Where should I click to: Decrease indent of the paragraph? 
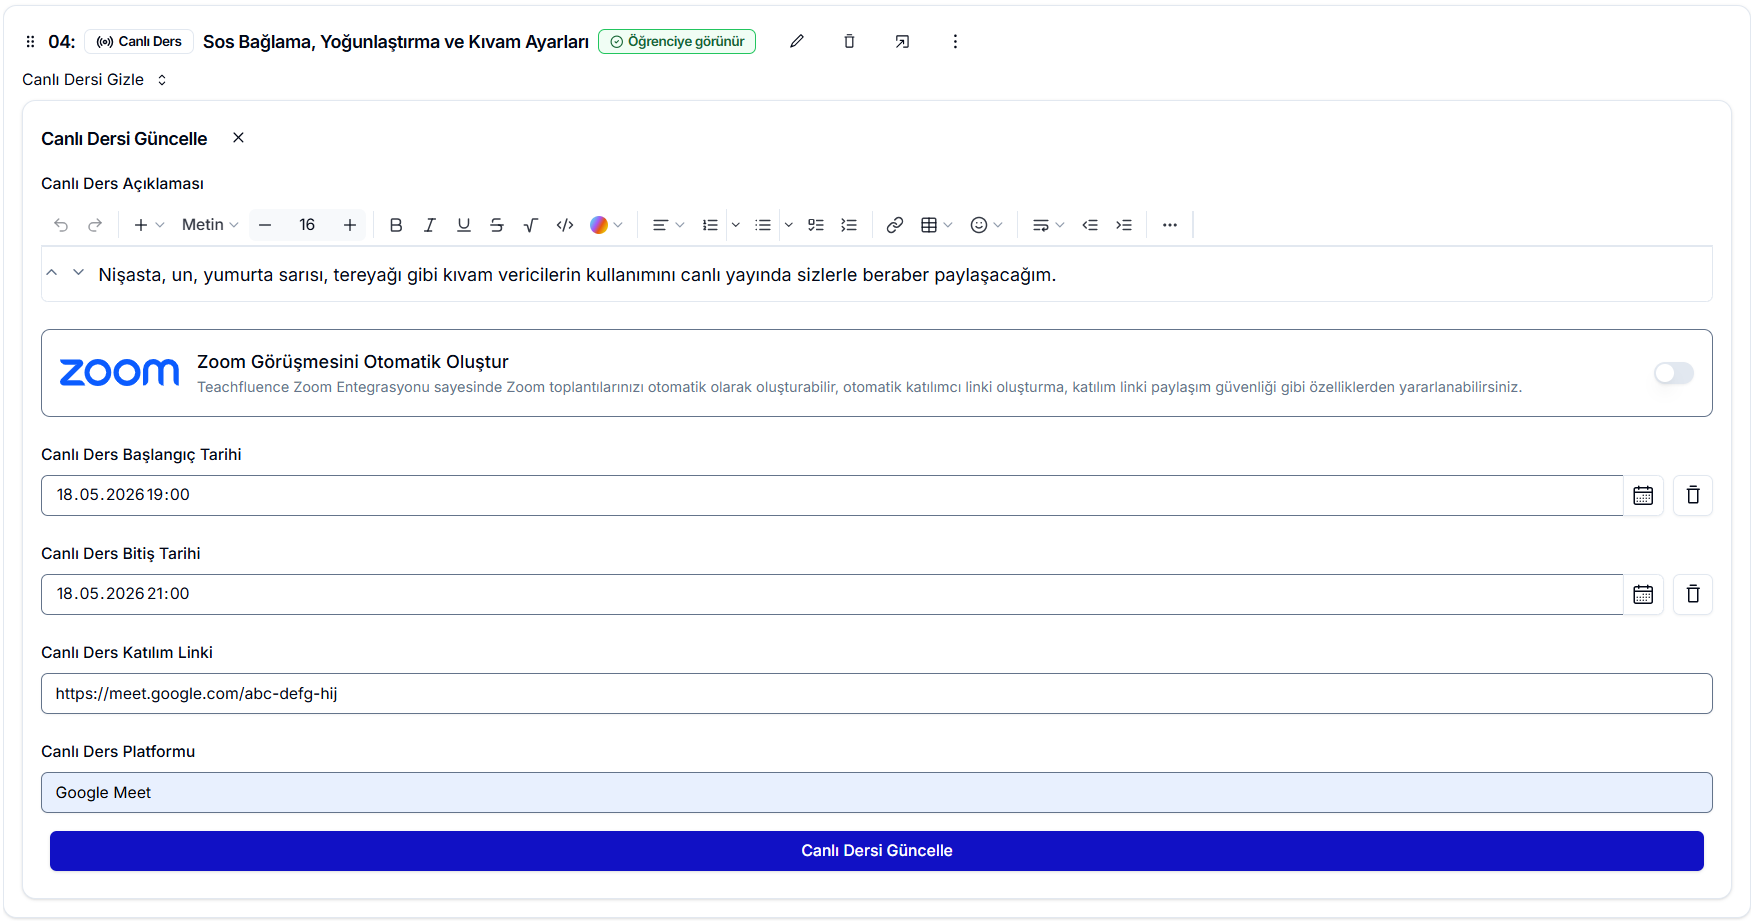click(1090, 225)
